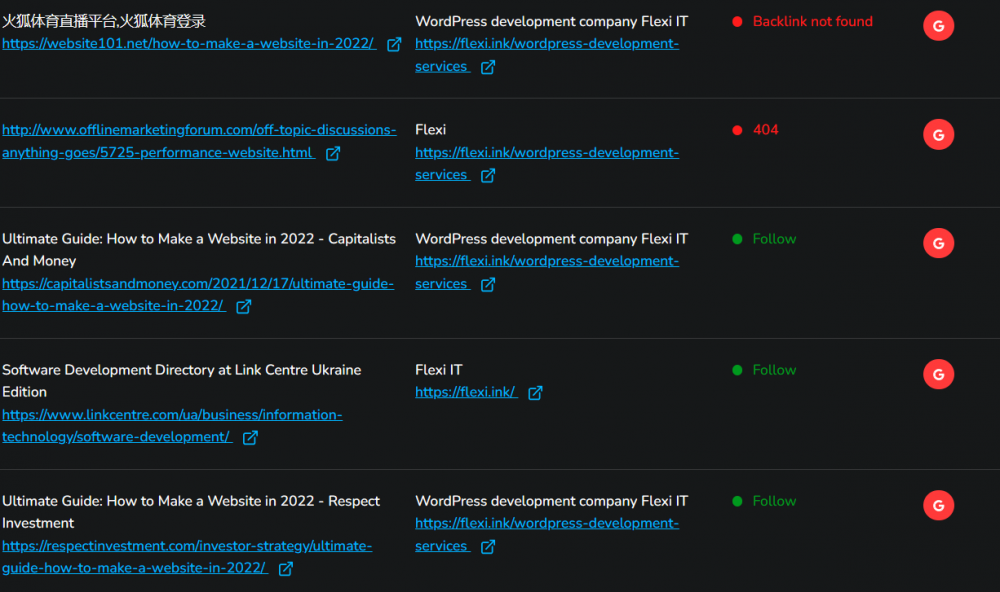This screenshot has height=592, width=1000.
Task: Open flexi.ink wordpress-development link in website101 row
Action: tap(547, 56)
